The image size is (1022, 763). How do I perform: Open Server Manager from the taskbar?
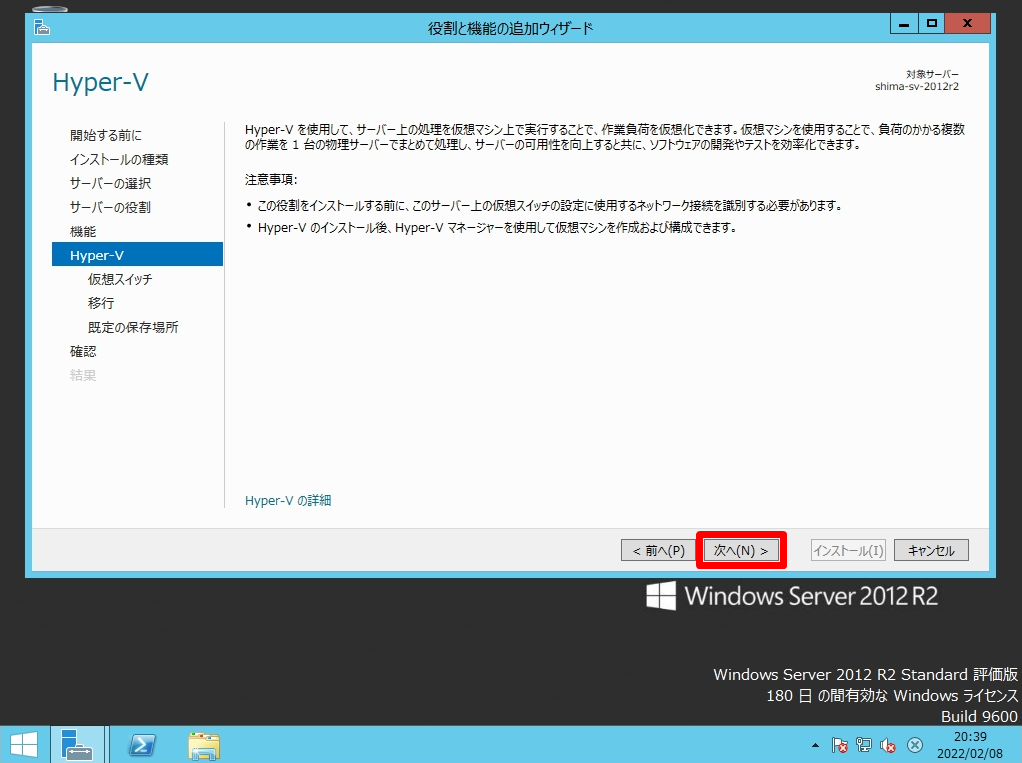[x=77, y=744]
